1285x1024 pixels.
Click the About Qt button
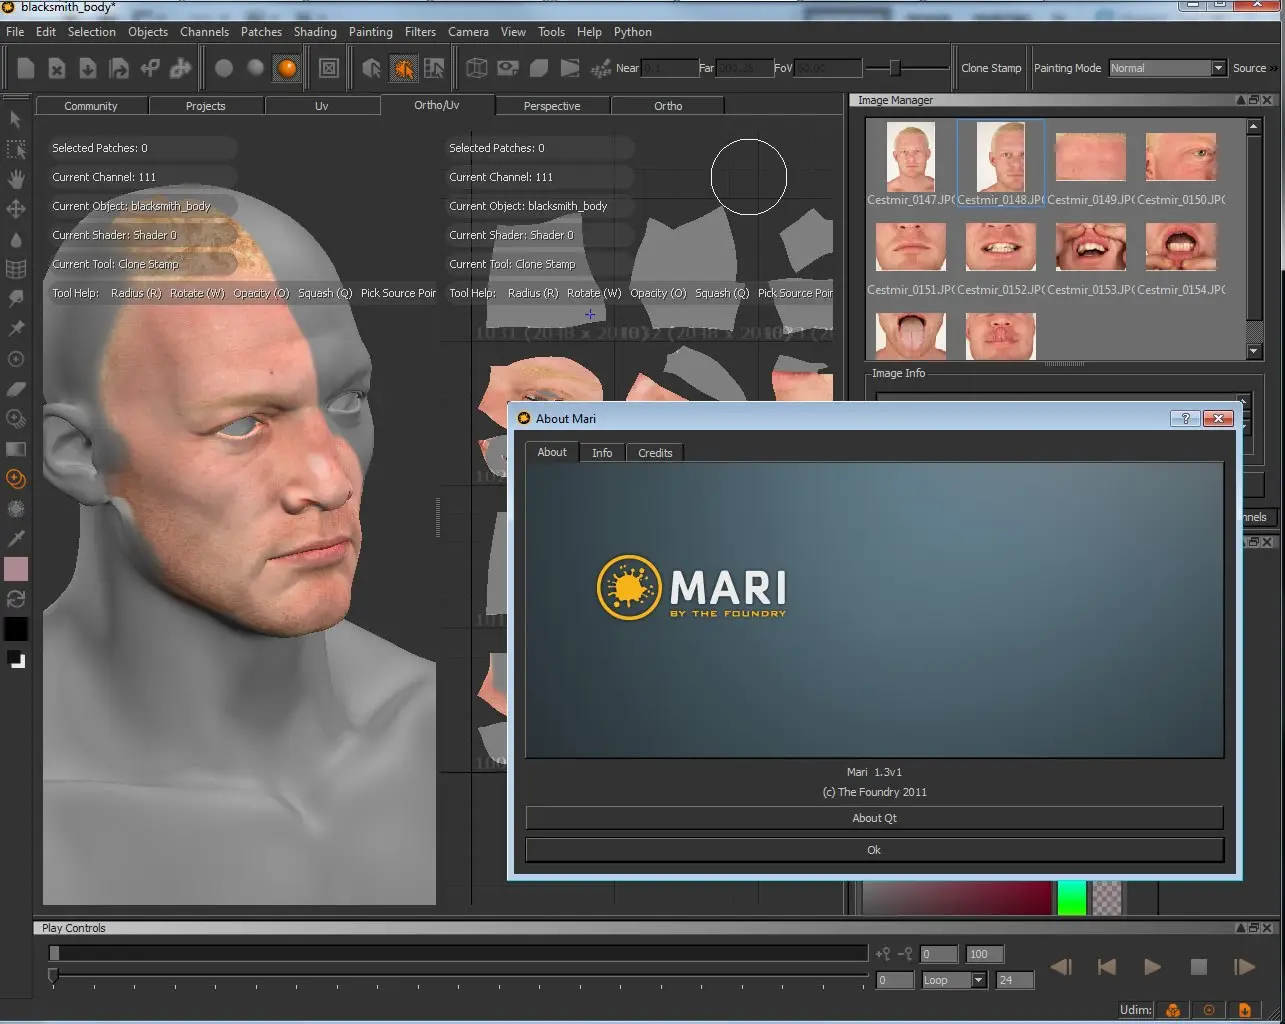tap(874, 818)
